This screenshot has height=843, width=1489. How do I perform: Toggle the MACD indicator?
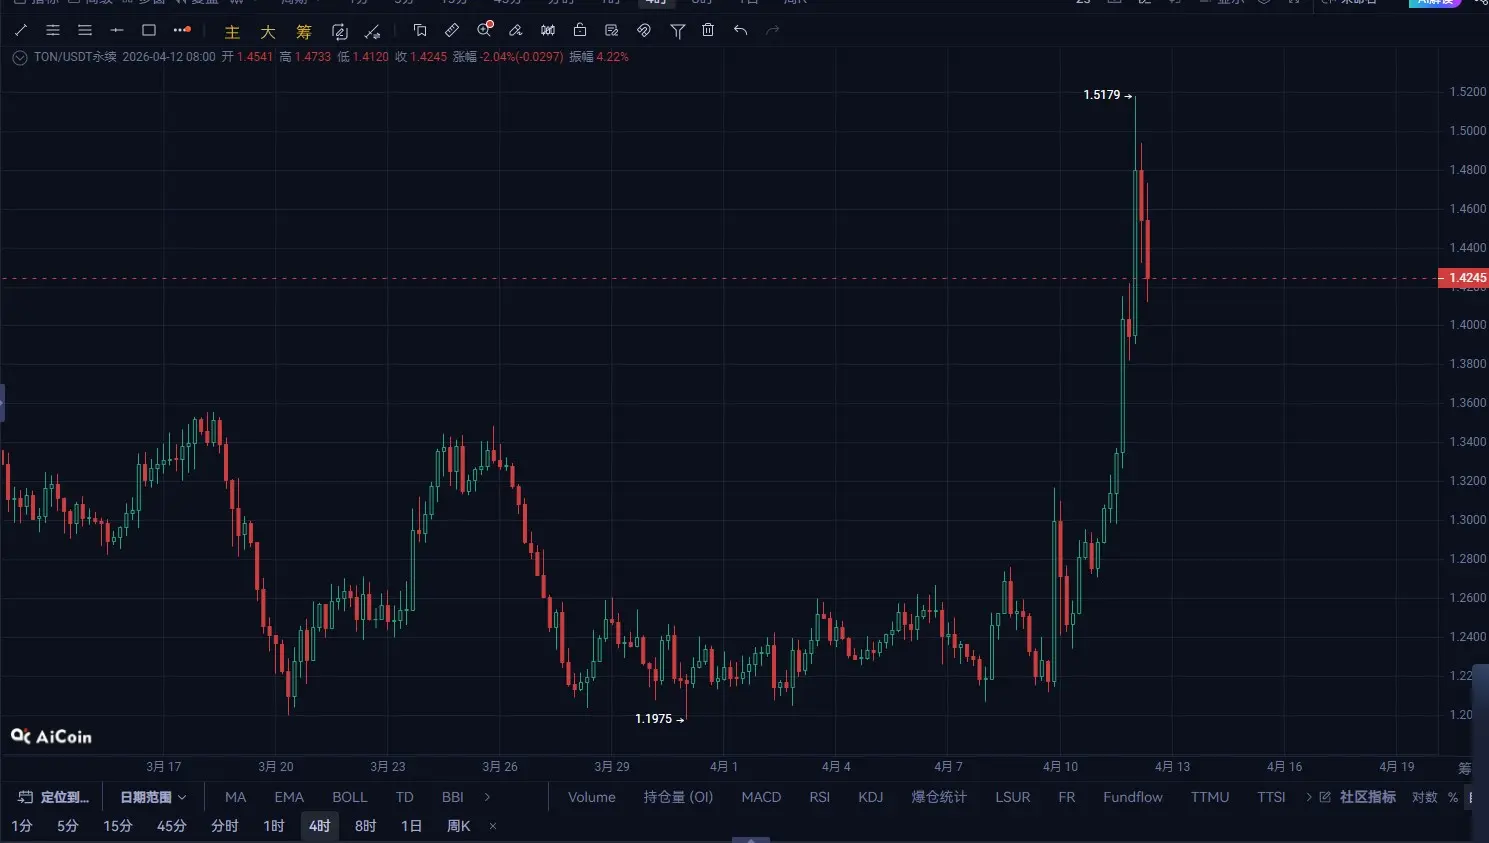(x=761, y=797)
